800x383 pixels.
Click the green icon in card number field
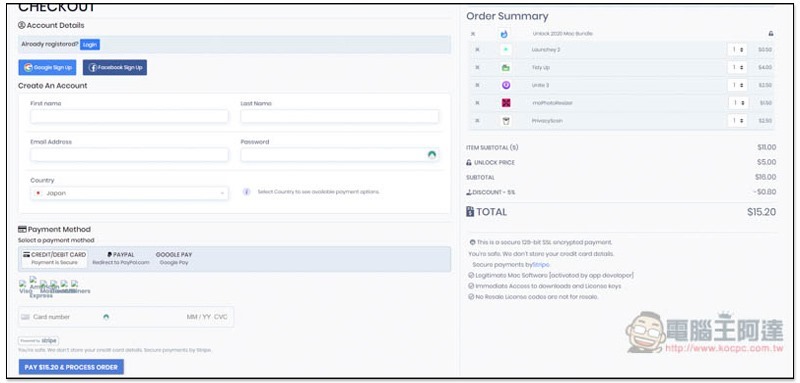(x=106, y=317)
